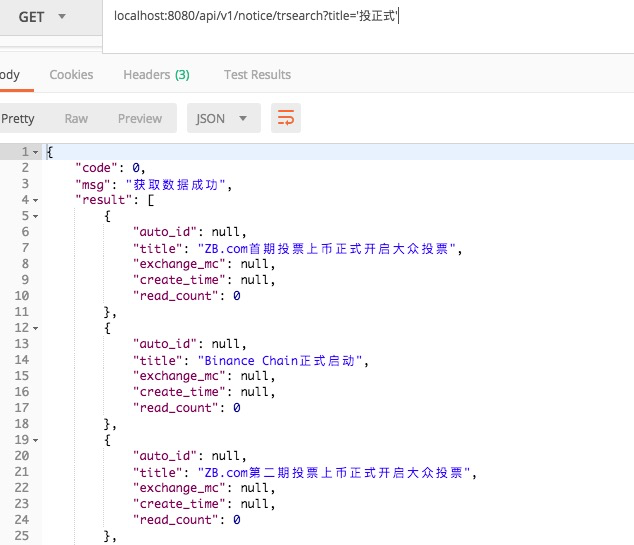Click "create_time": null on line 16
This screenshot has height=545, width=634.
tap(204, 392)
